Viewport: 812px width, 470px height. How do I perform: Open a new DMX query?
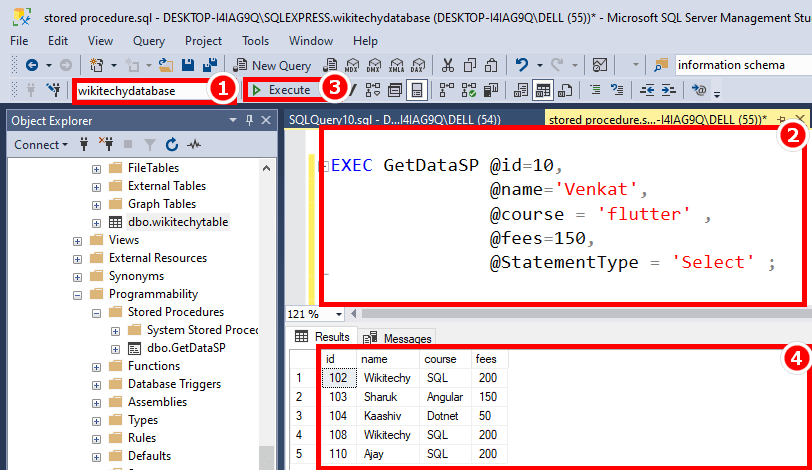tap(374, 65)
